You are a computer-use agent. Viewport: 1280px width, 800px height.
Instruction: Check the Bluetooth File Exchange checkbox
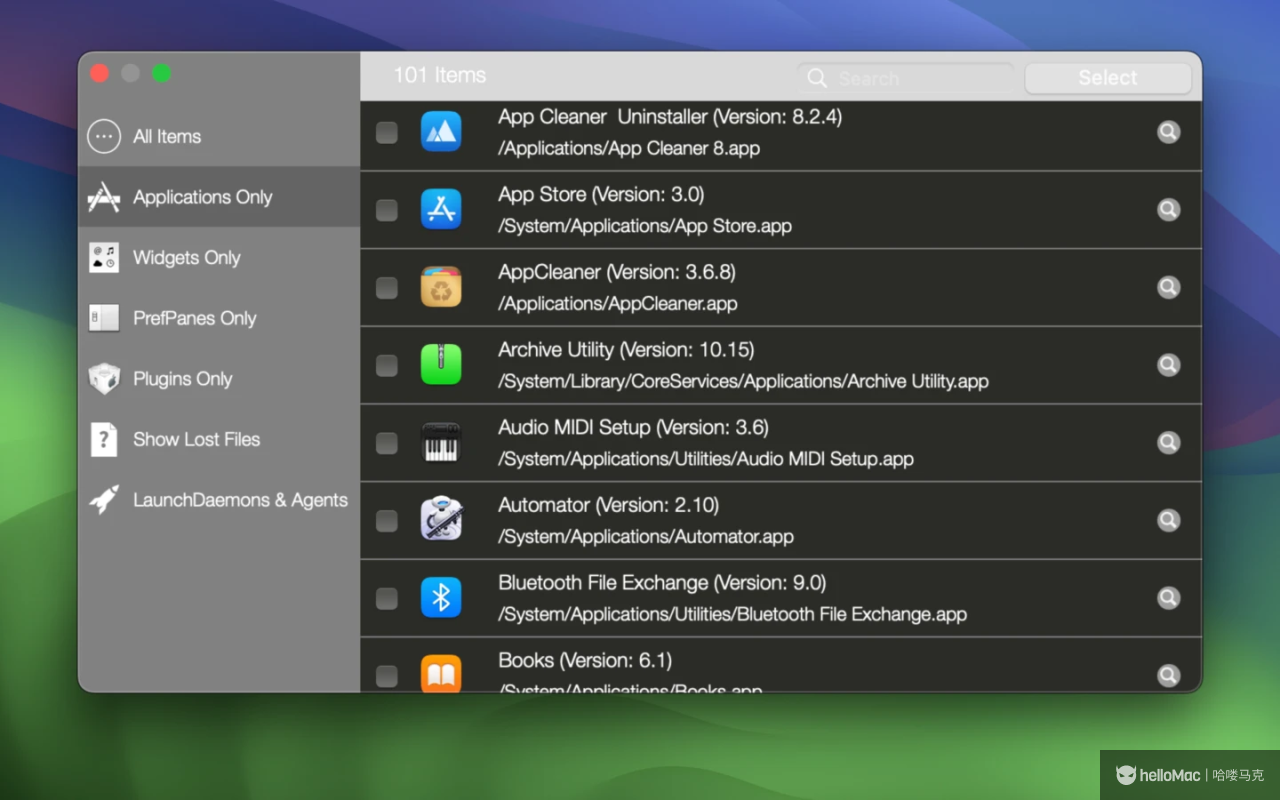386,598
